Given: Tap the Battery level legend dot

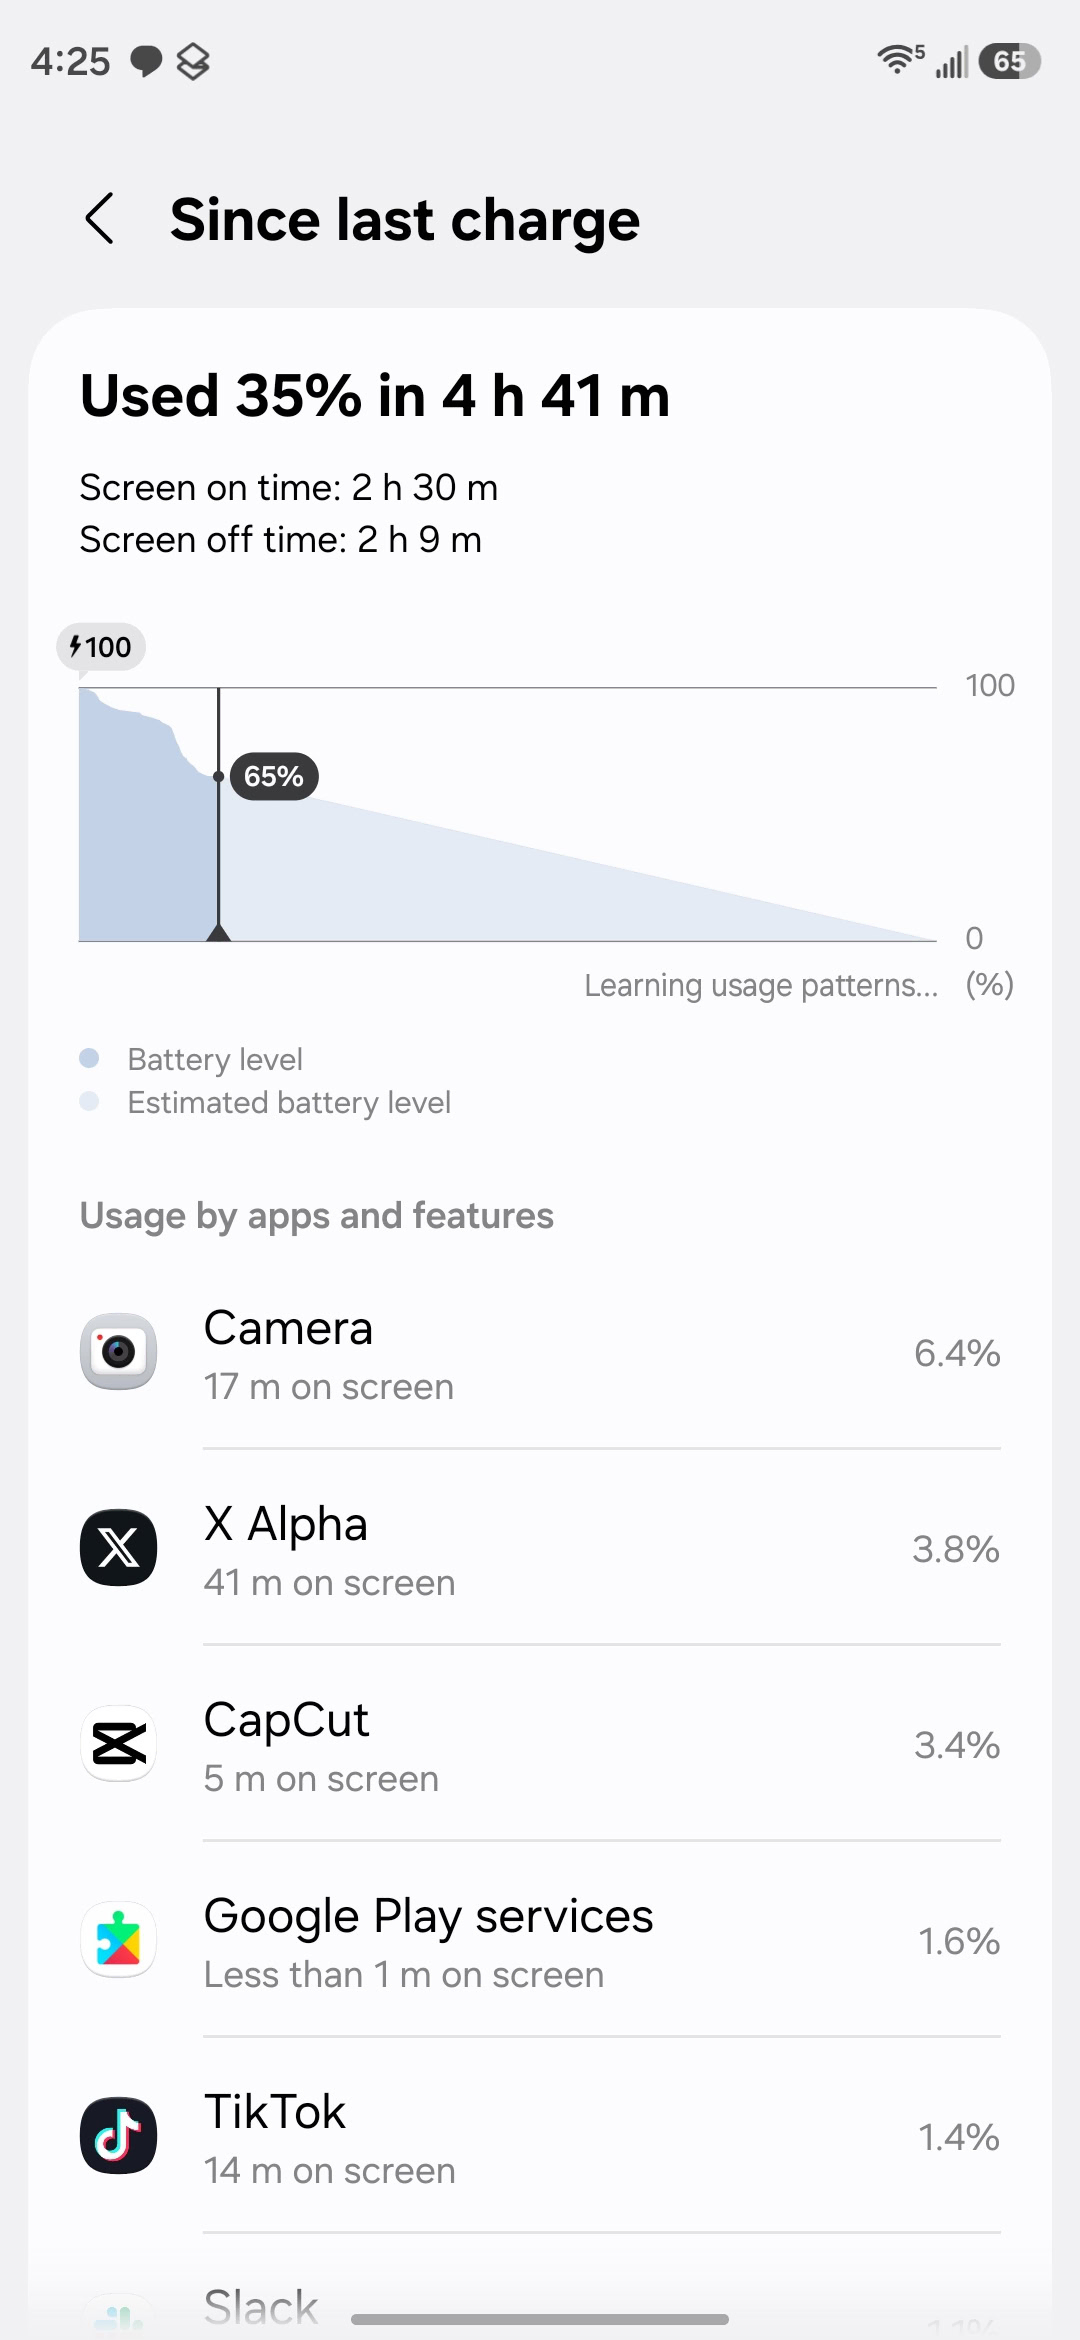Looking at the screenshot, I should [89, 1058].
